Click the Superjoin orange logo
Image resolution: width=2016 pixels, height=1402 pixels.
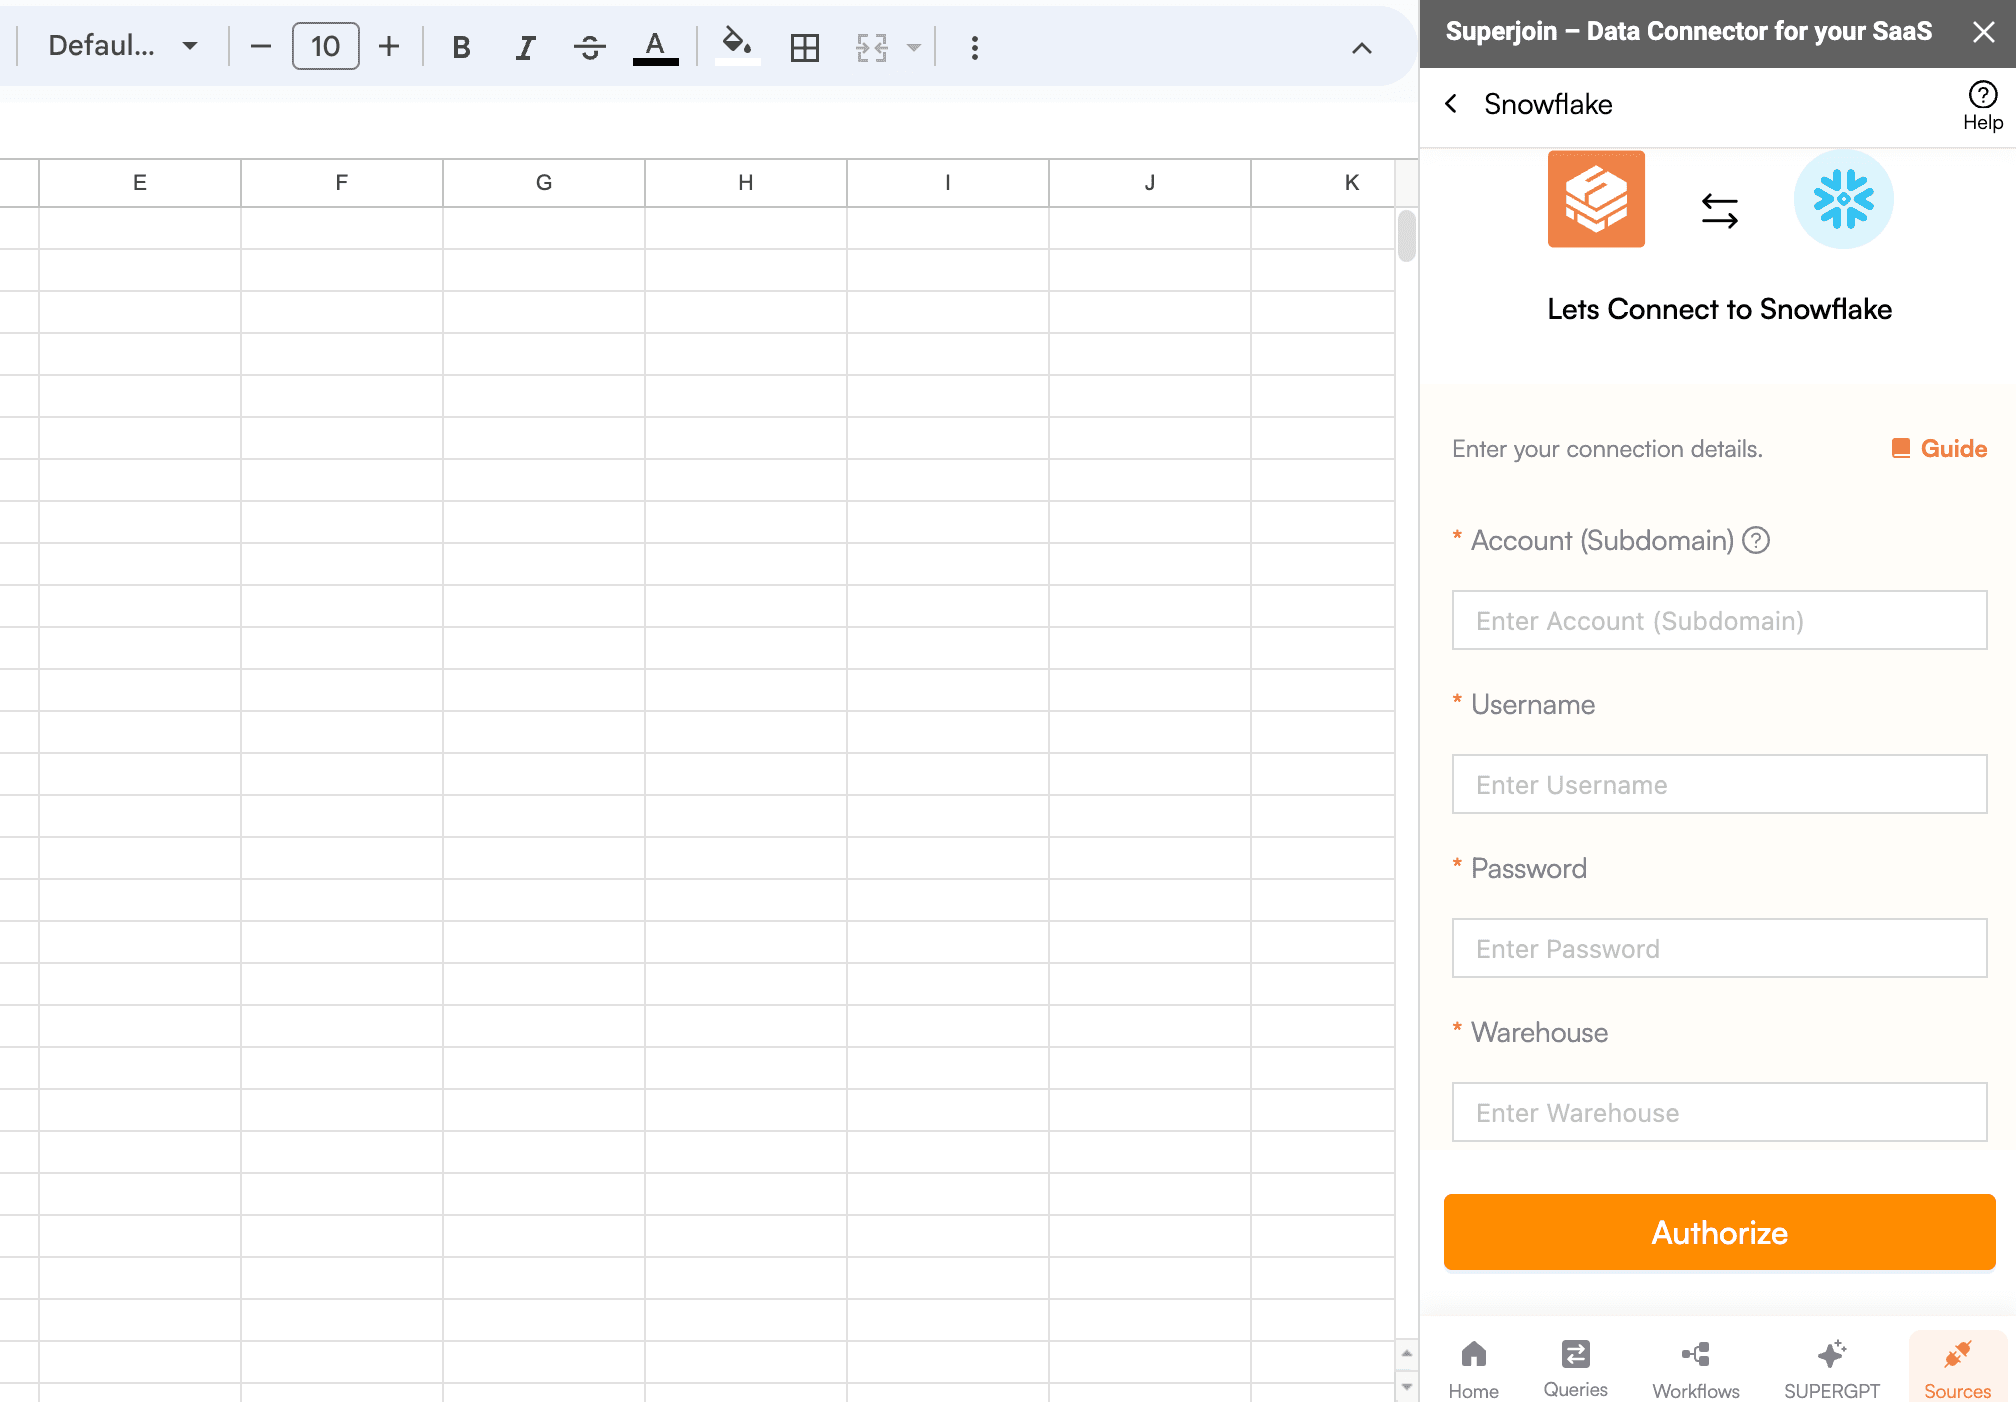1596,199
